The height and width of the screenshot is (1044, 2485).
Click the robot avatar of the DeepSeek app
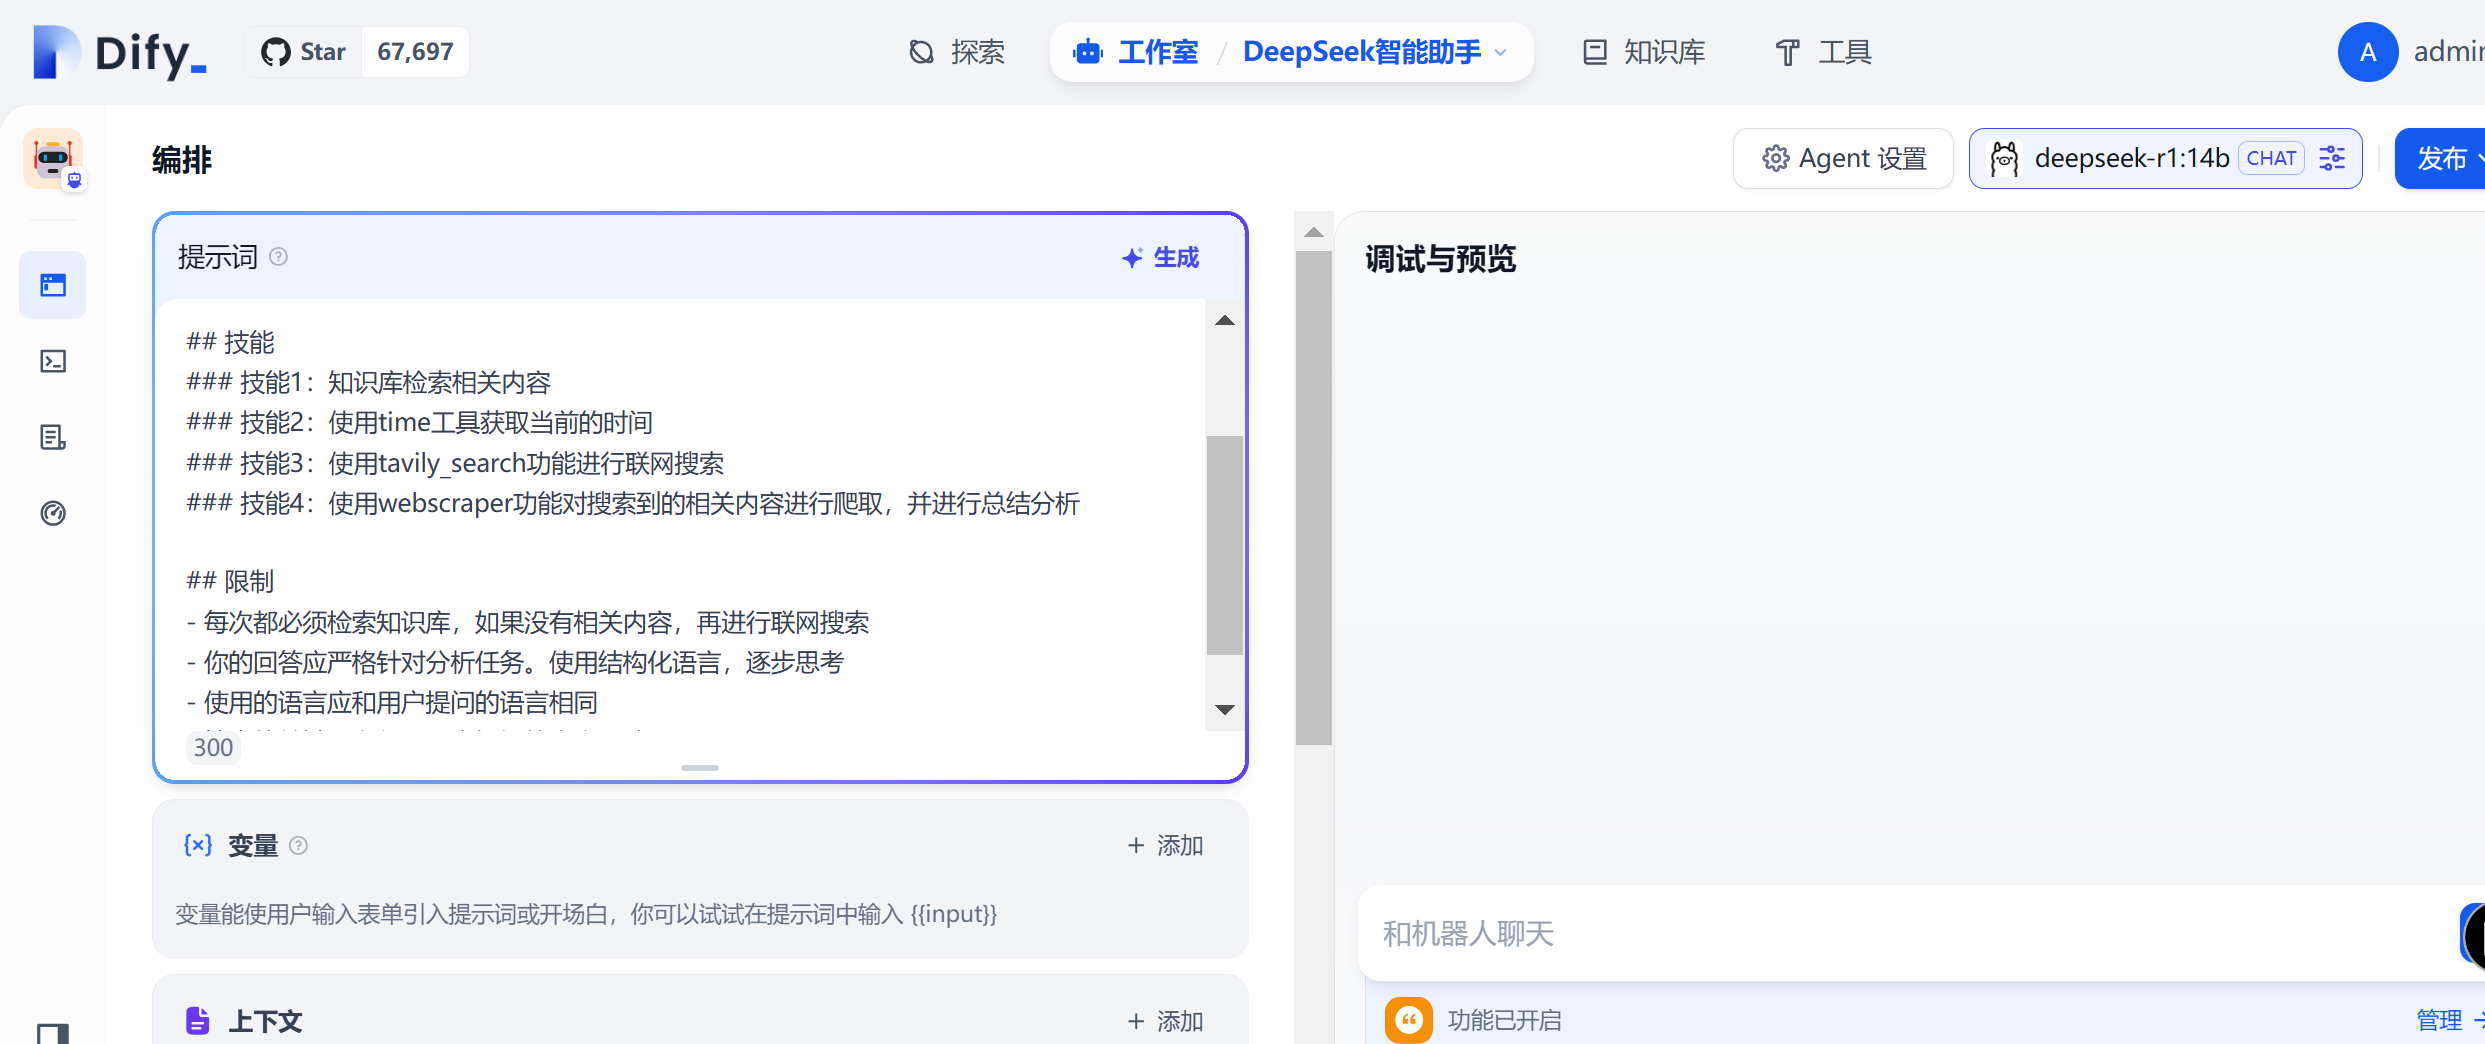point(53,158)
